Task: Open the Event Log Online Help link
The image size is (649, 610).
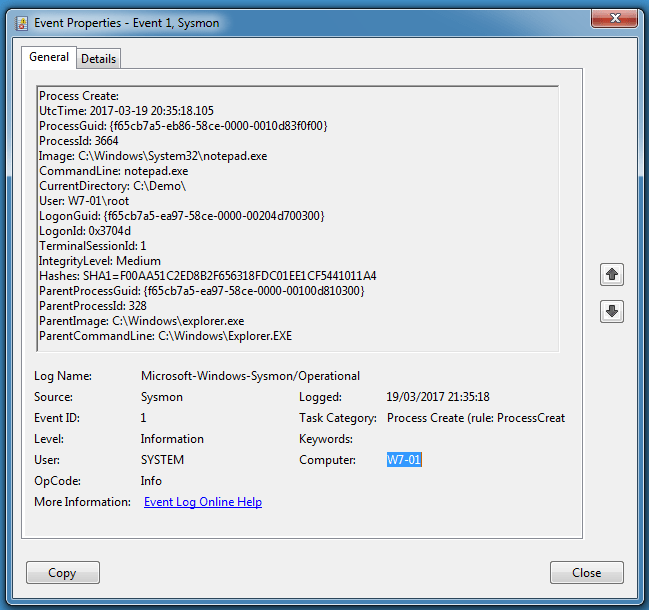Action: pyautogui.click(x=203, y=502)
